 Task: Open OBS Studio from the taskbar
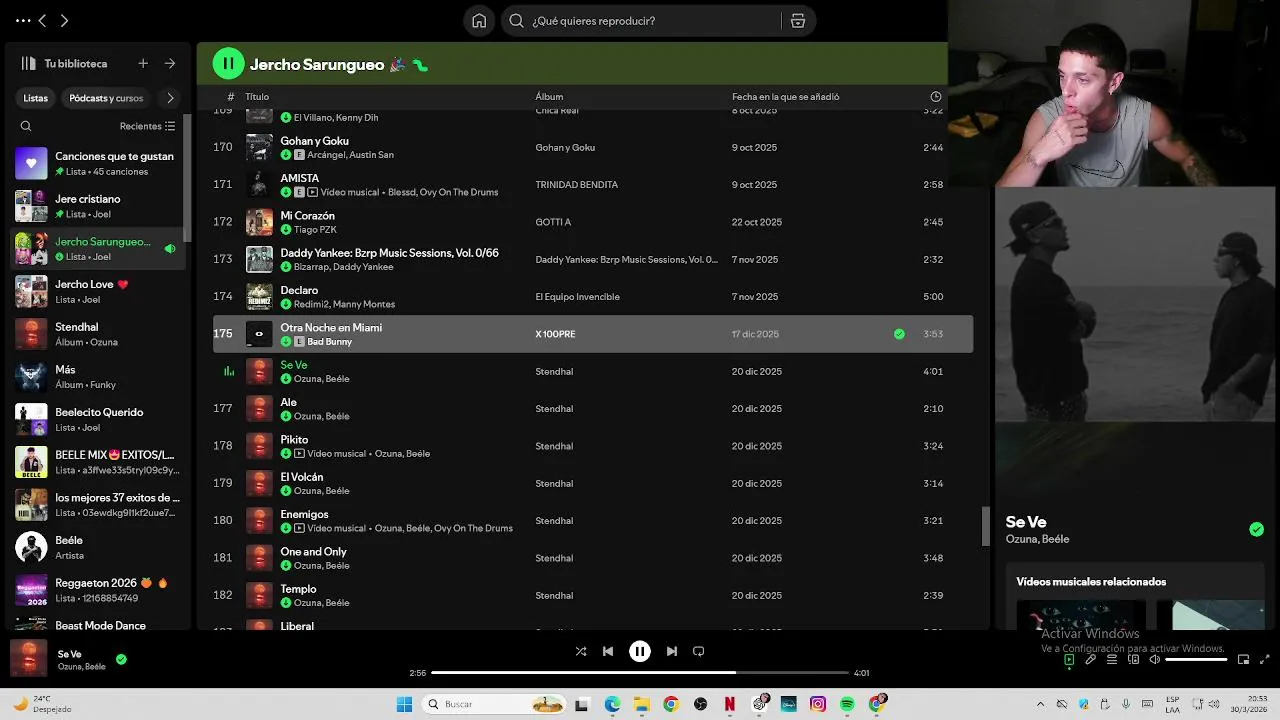pos(700,704)
